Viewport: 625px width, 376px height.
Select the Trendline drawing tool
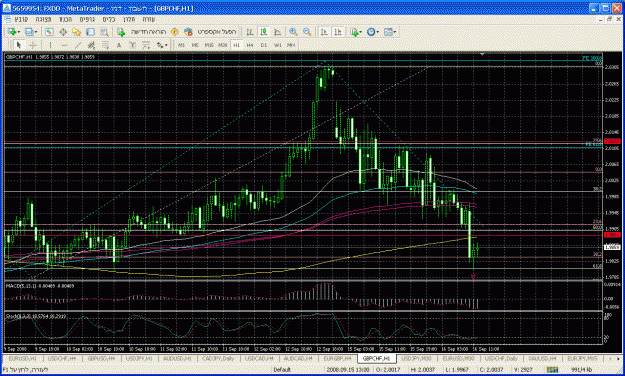[78, 45]
